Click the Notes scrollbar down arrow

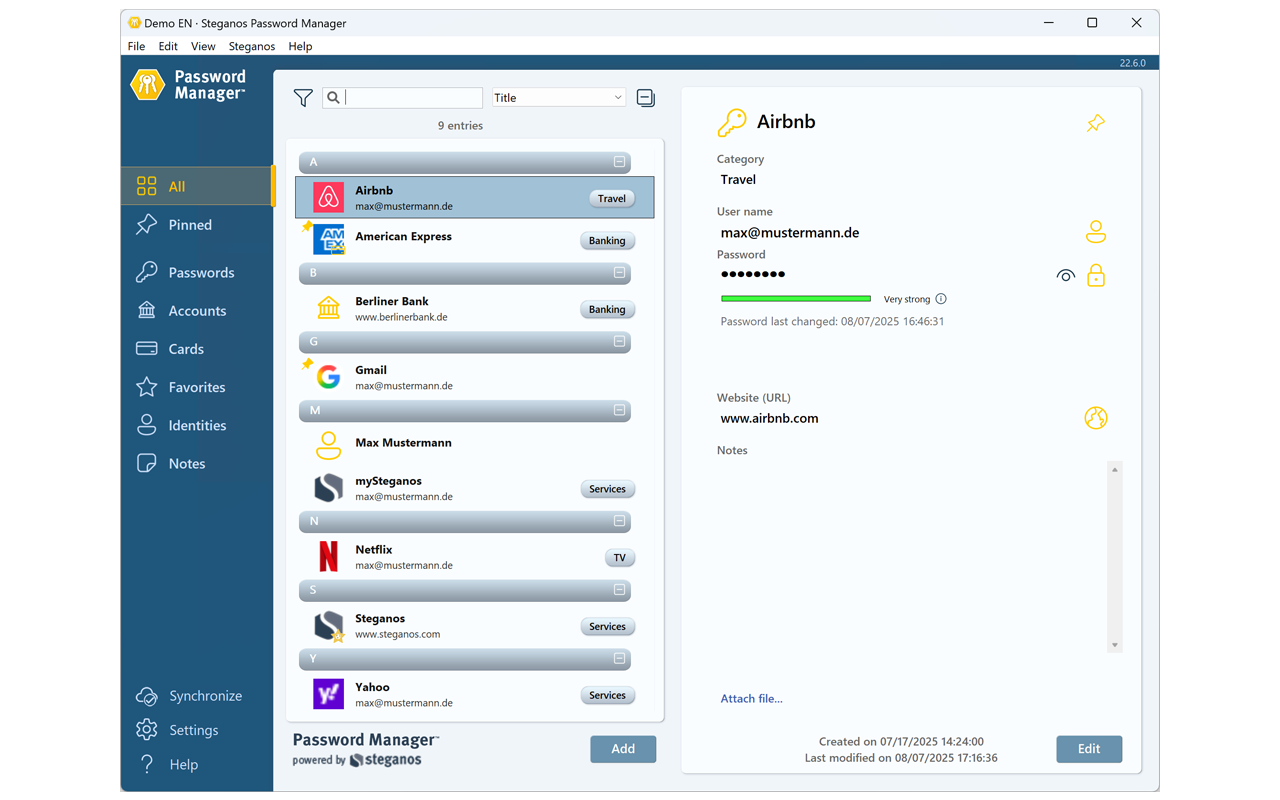[x=1115, y=646]
